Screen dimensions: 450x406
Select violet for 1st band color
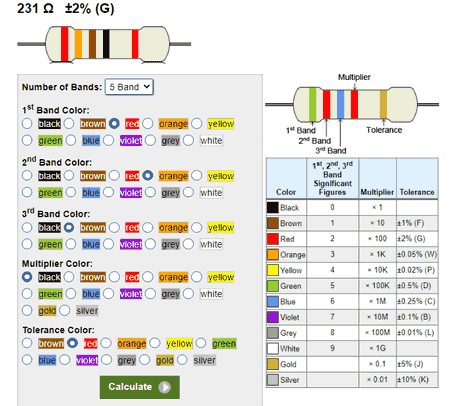[108, 140]
